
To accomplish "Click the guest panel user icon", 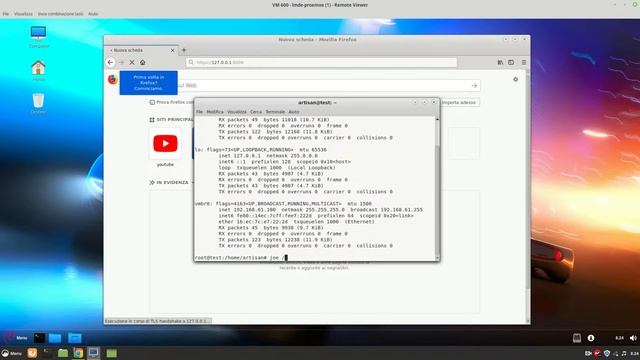I will click(x=591, y=338).
